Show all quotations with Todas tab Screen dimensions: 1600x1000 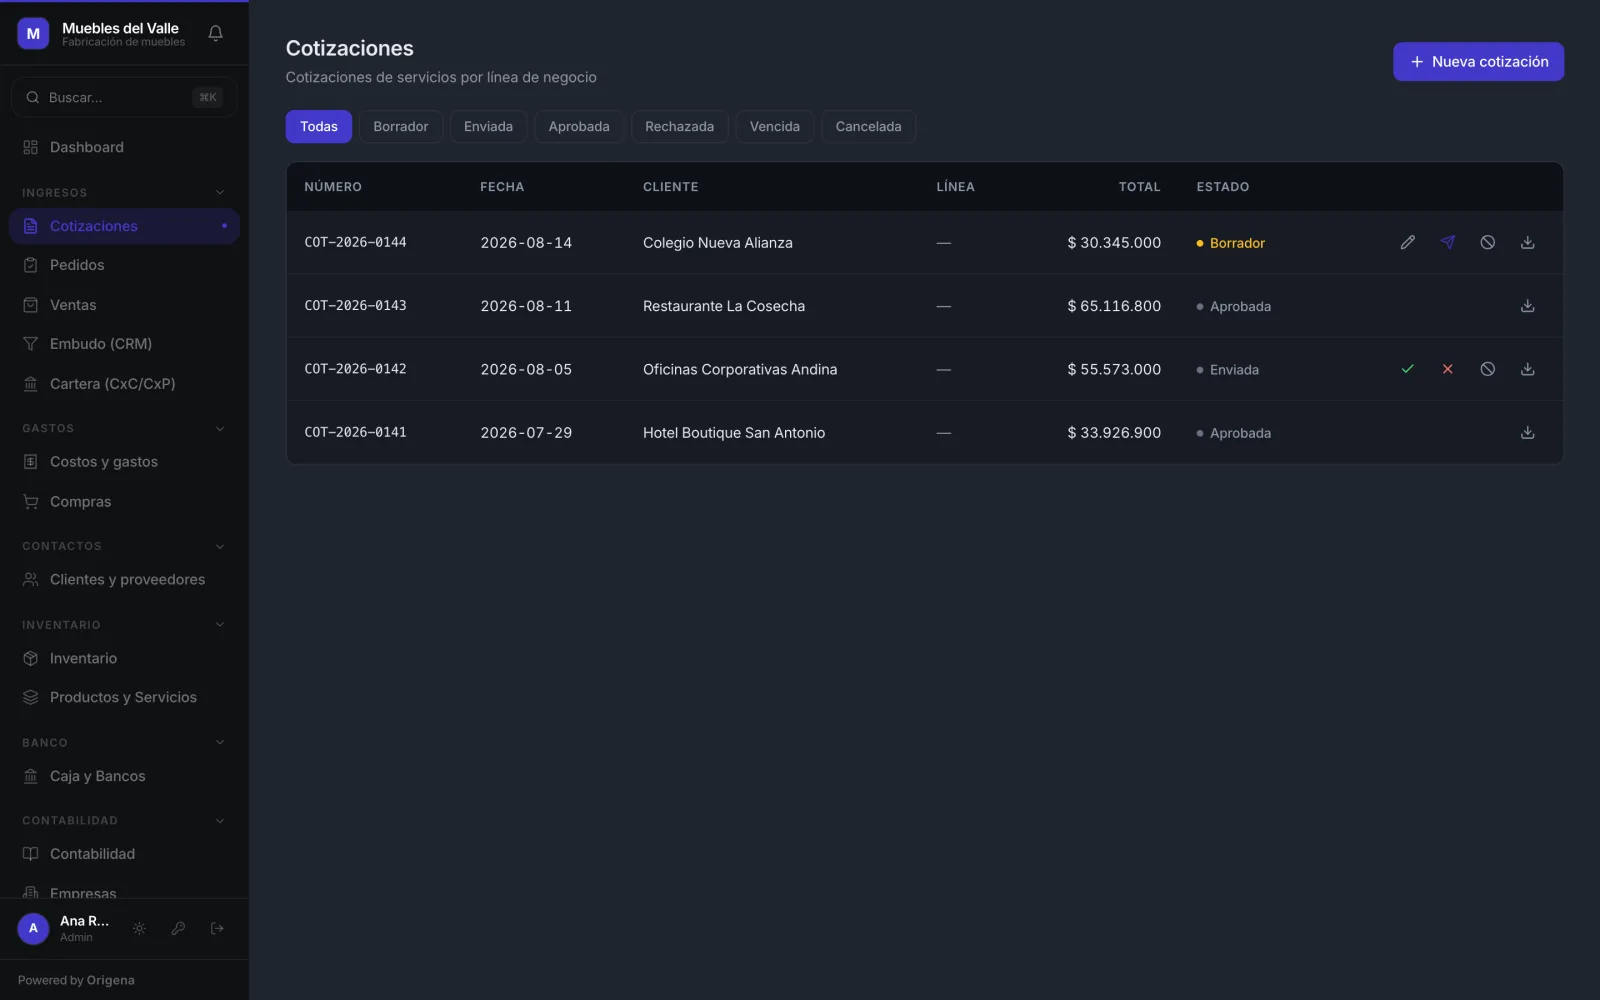pos(319,126)
